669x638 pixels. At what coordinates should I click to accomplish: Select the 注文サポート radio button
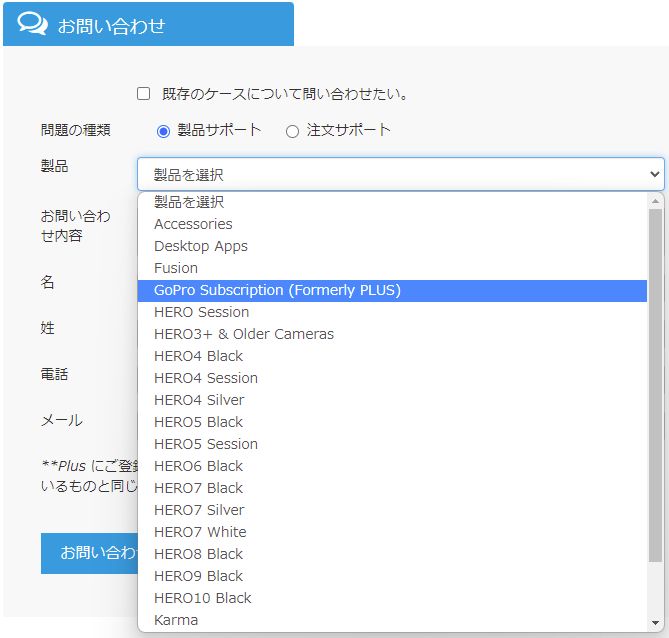click(x=292, y=131)
